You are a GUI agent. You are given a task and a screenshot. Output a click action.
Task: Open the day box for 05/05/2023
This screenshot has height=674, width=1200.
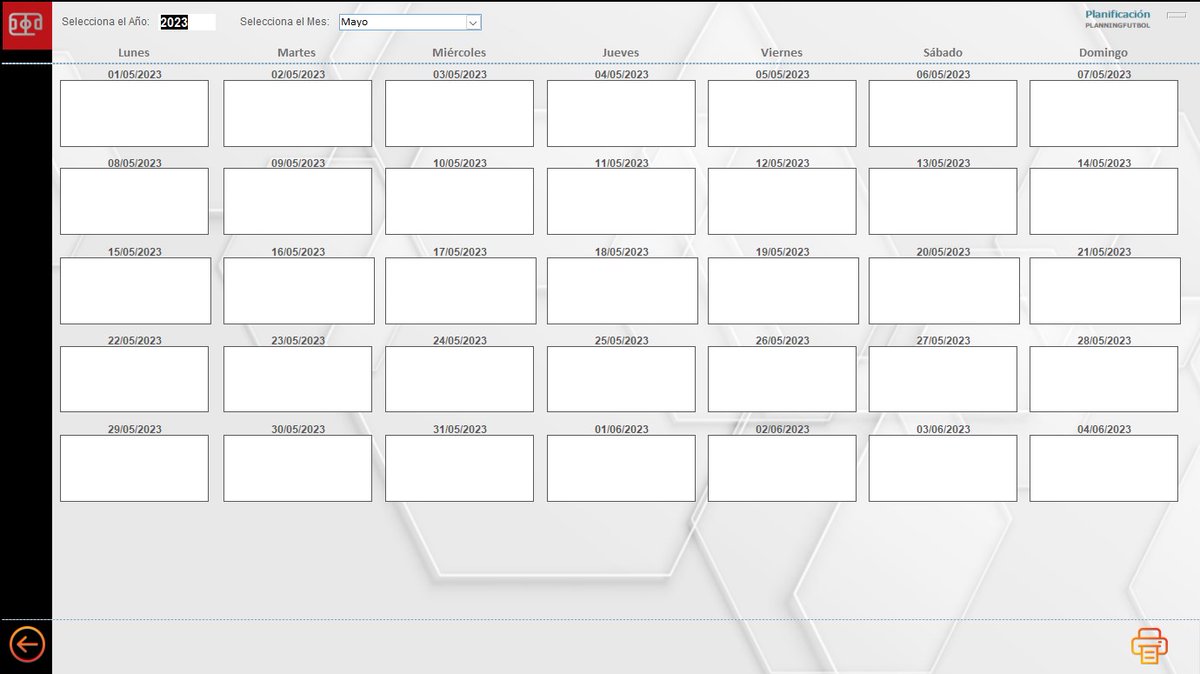tap(782, 113)
